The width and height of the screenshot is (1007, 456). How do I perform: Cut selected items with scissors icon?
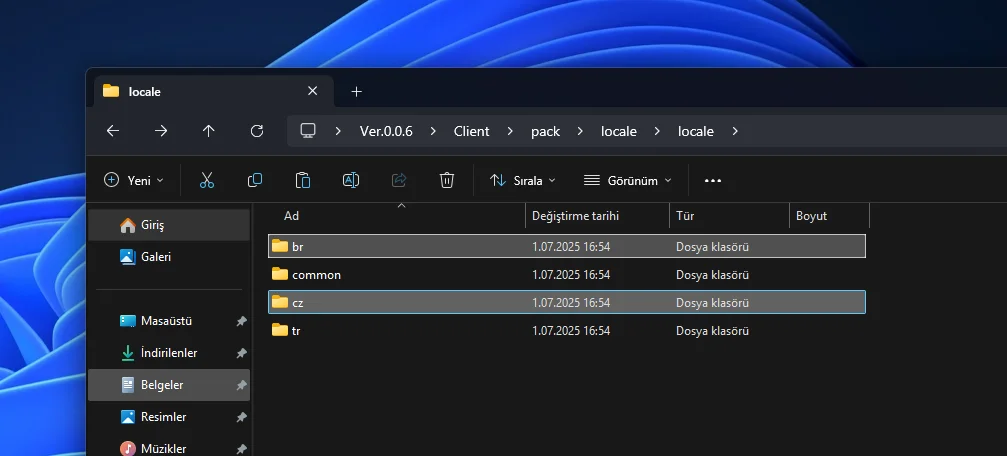coord(207,180)
